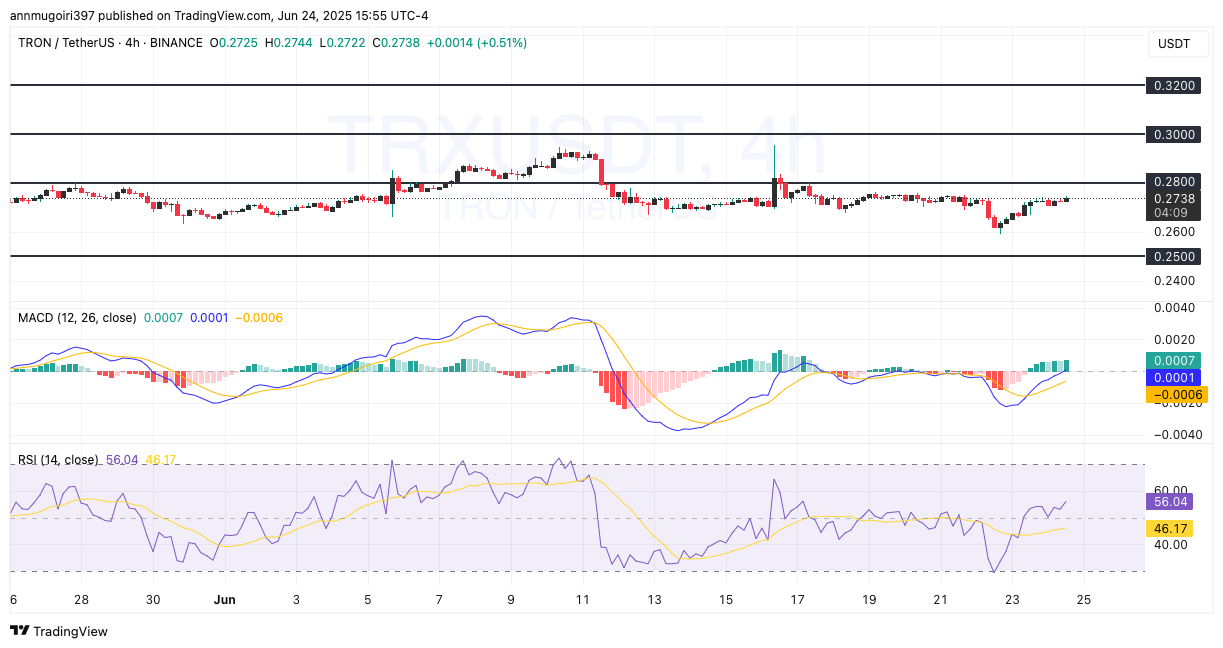The image size is (1223, 648).
Task: Click the 60.00 RSI axis tick
Action: pos(1173,491)
